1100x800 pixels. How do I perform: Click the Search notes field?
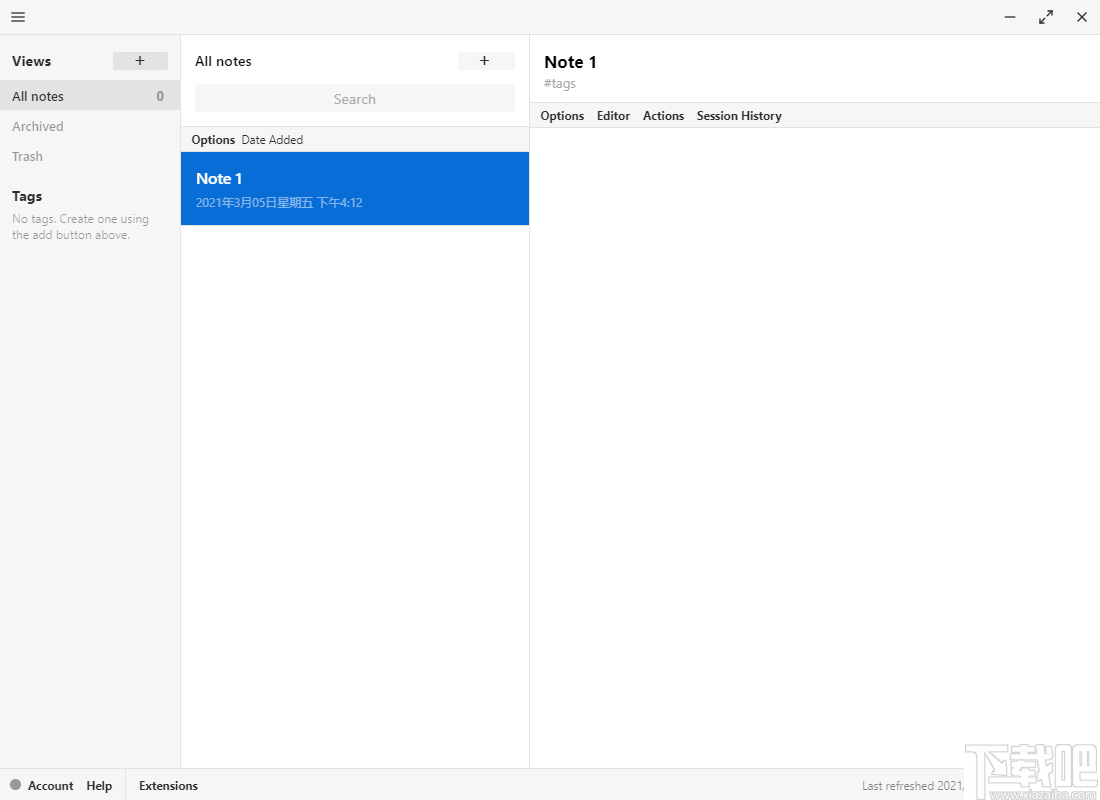coord(355,98)
